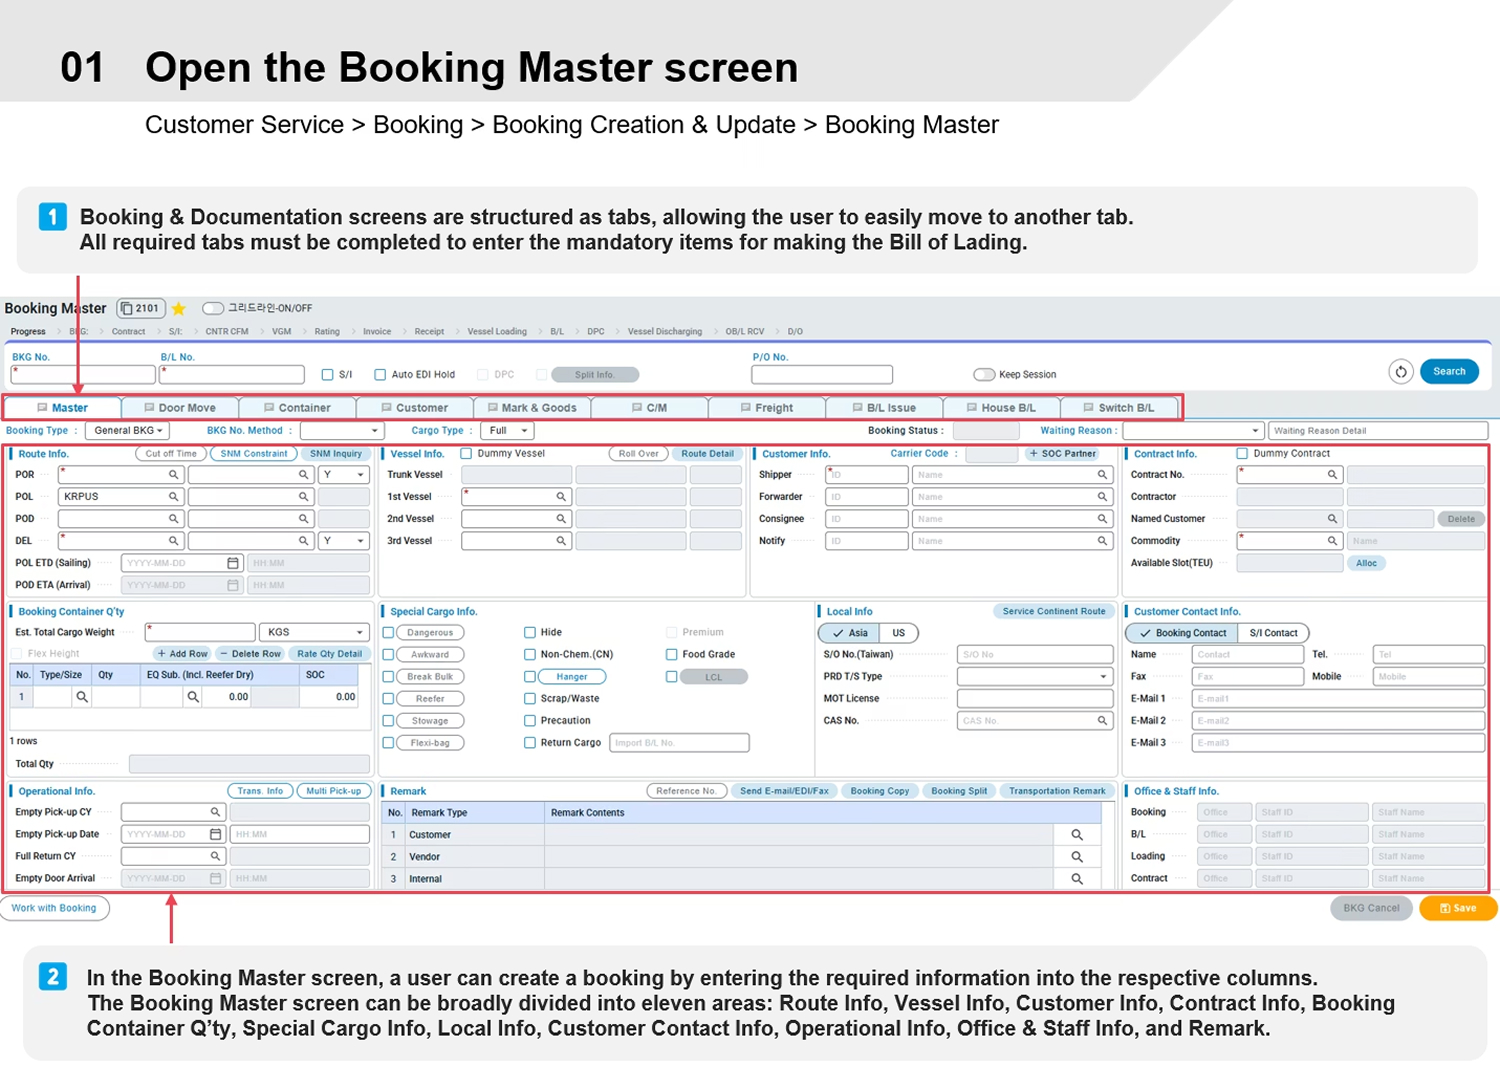
Task: Click the Contract No. search magnifier
Action: tap(1332, 475)
